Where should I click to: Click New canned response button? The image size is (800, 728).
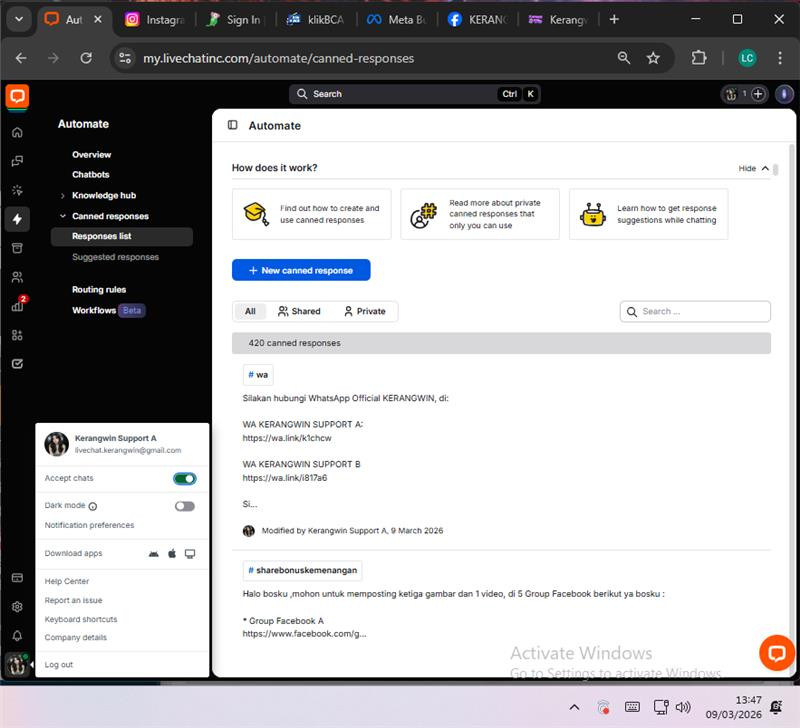coord(301,270)
